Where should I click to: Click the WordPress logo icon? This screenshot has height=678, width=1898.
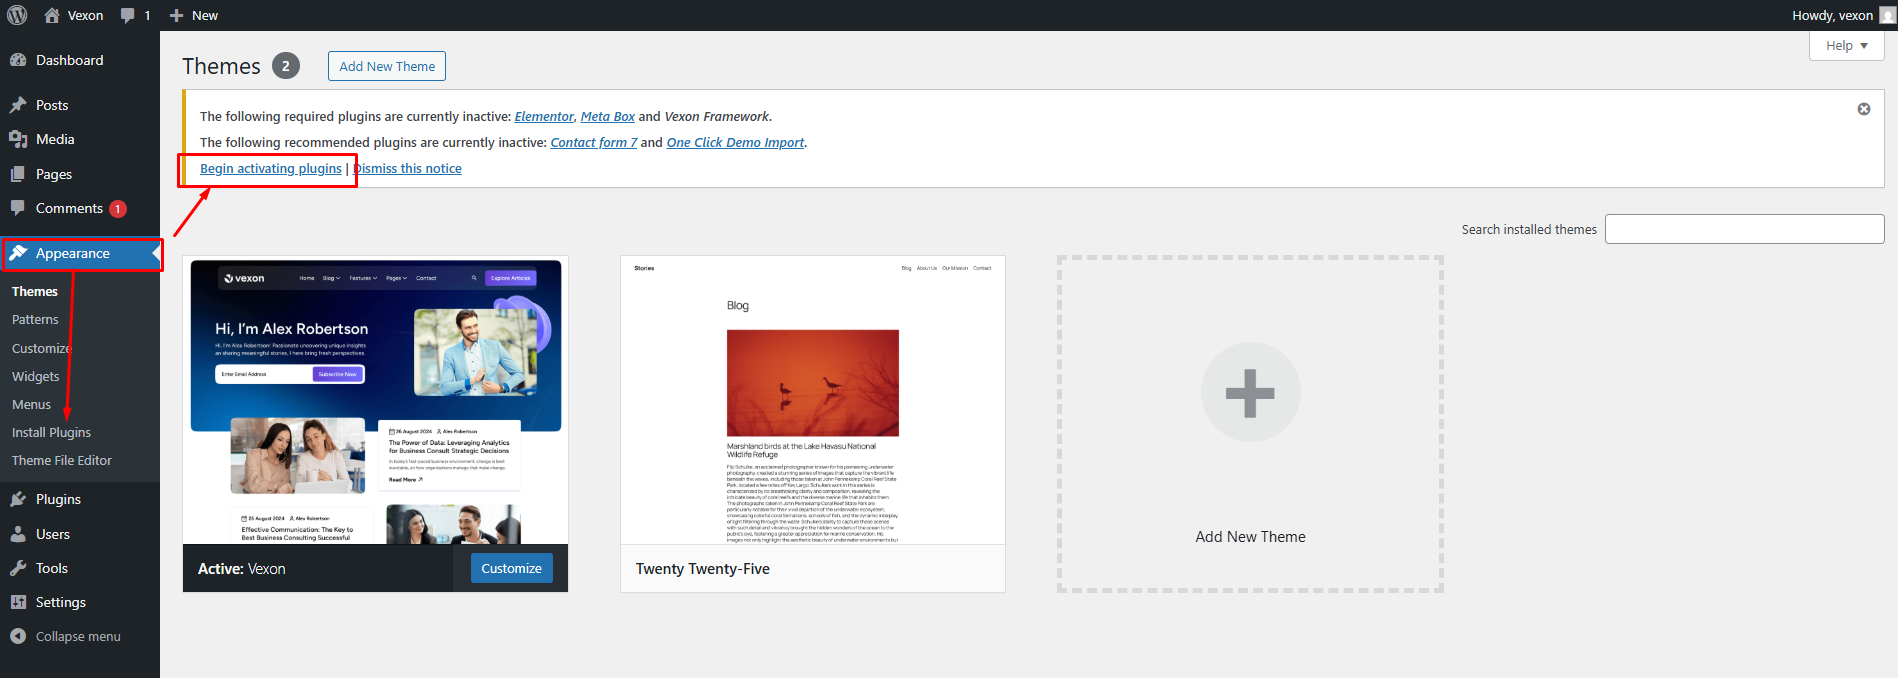pos(17,15)
